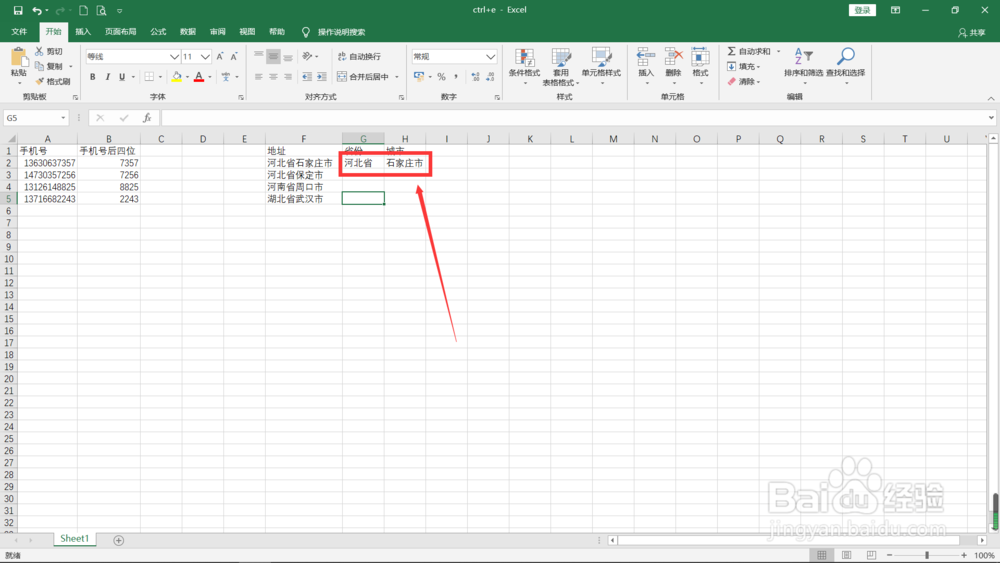Image resolution: width=1000 pixels, height=563 pixels.
Task: Increase decimal places
Action: click(x=475, y=77)
